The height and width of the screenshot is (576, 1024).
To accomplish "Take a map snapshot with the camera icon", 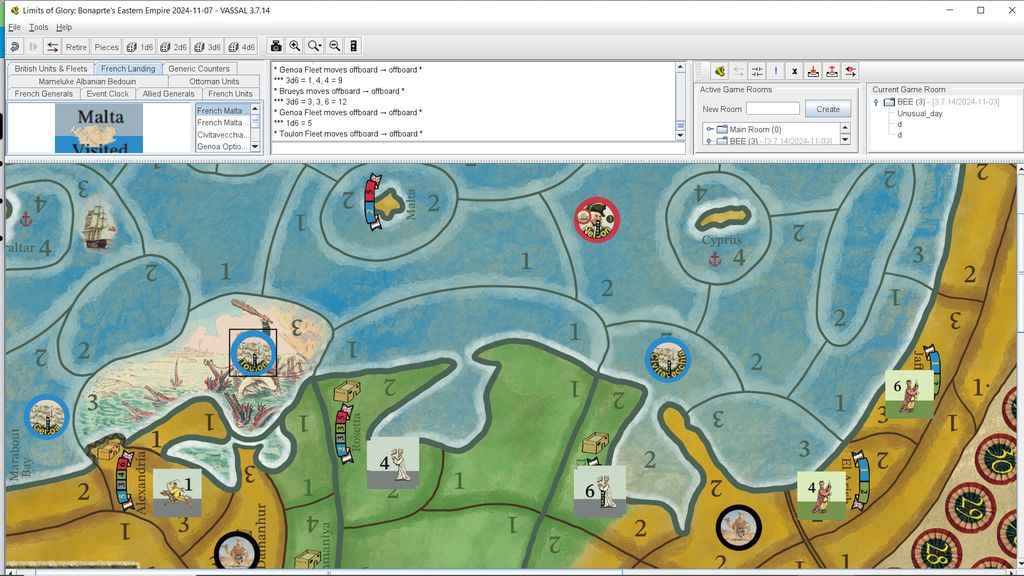I will [x=276, y=46].
